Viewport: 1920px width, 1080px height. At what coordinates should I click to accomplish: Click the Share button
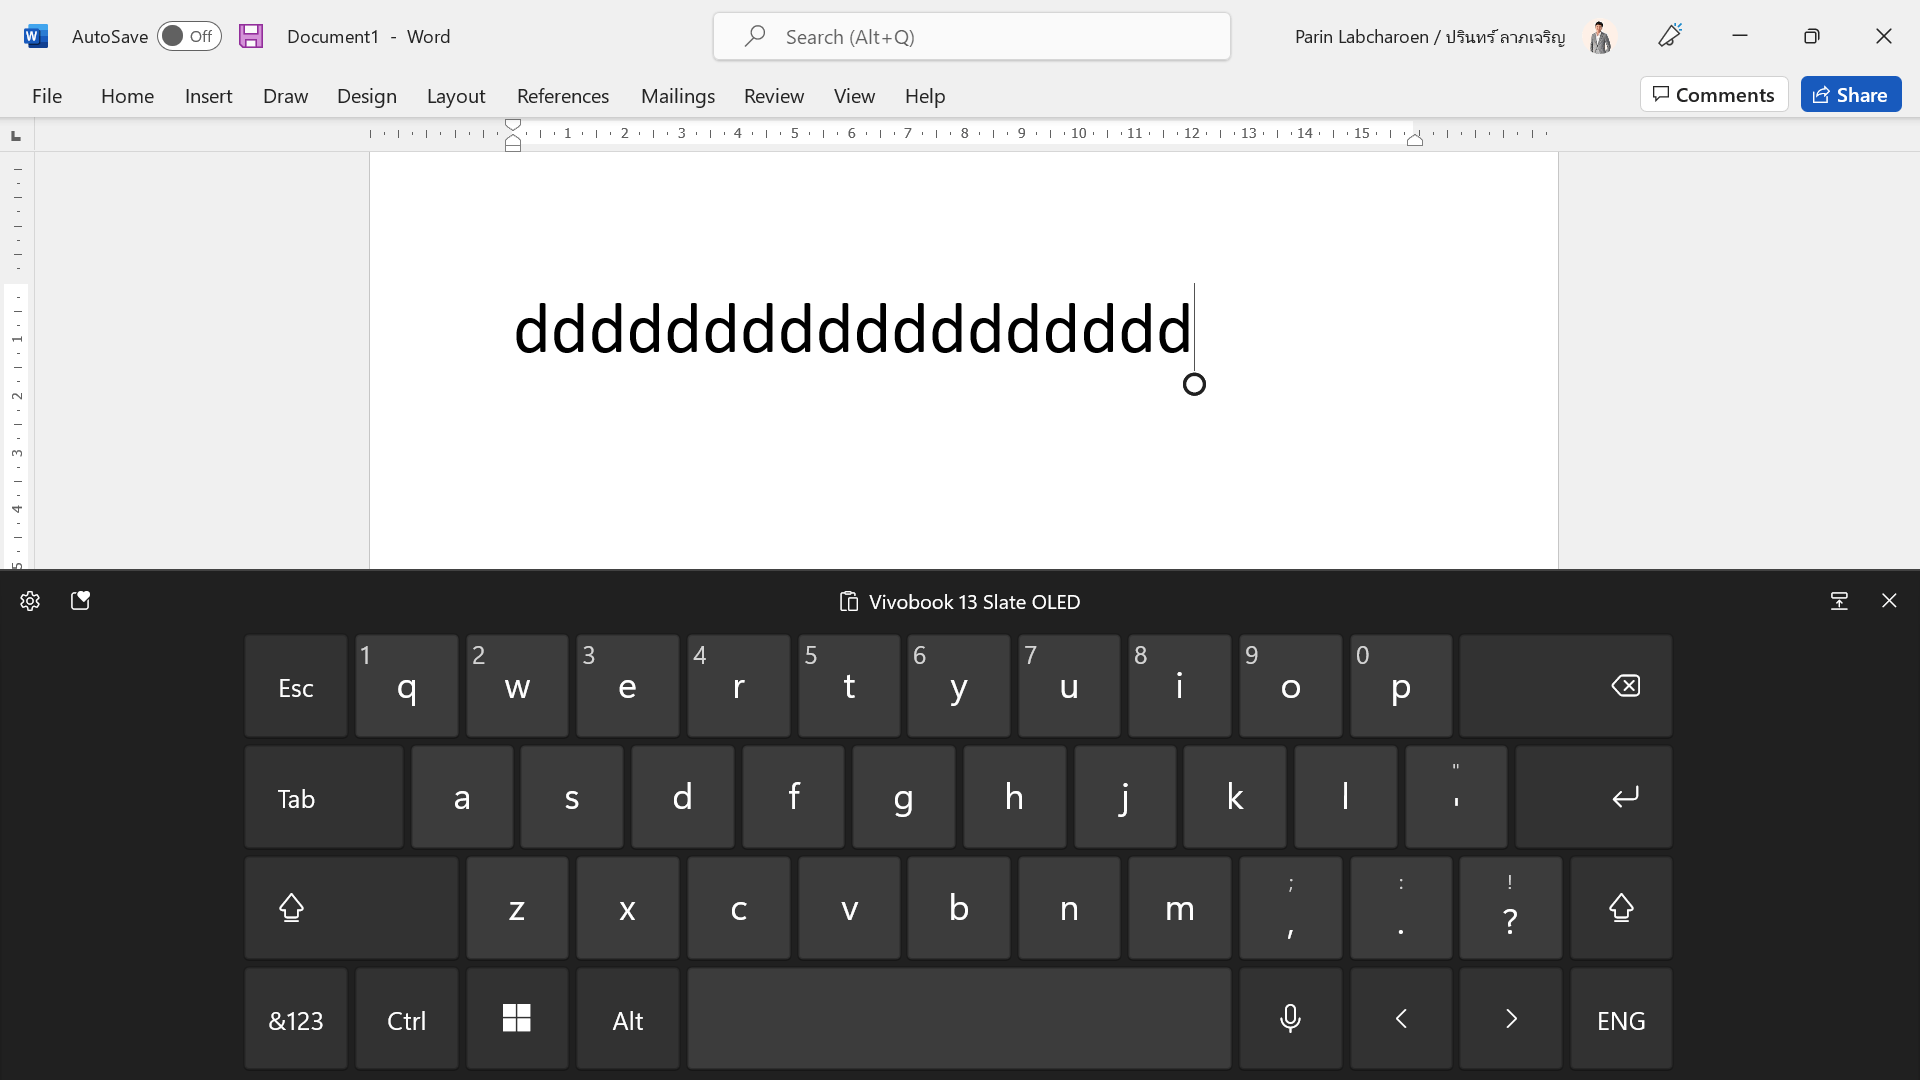[x=1850, y=95]
